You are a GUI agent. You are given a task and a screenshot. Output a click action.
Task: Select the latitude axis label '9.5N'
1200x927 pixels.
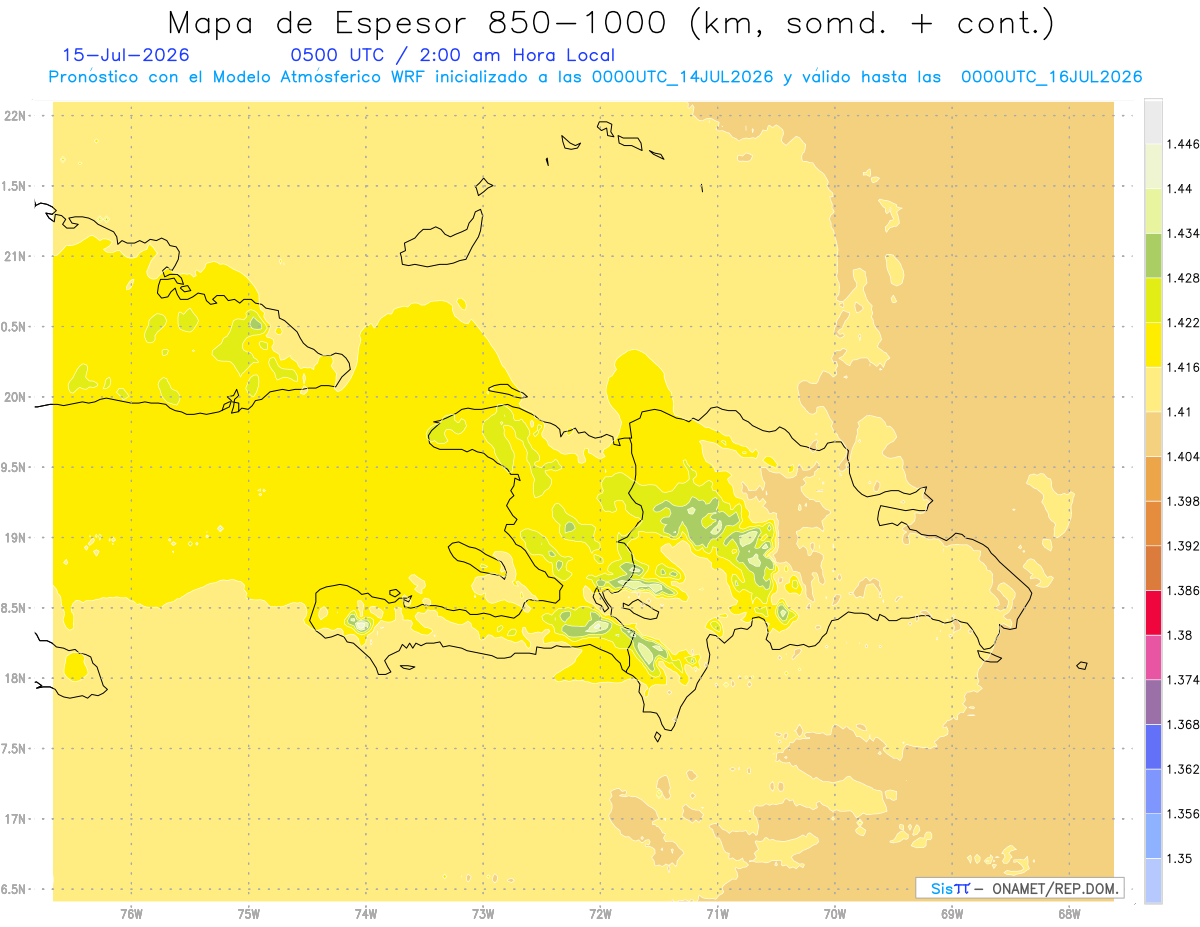click(15, 467)
